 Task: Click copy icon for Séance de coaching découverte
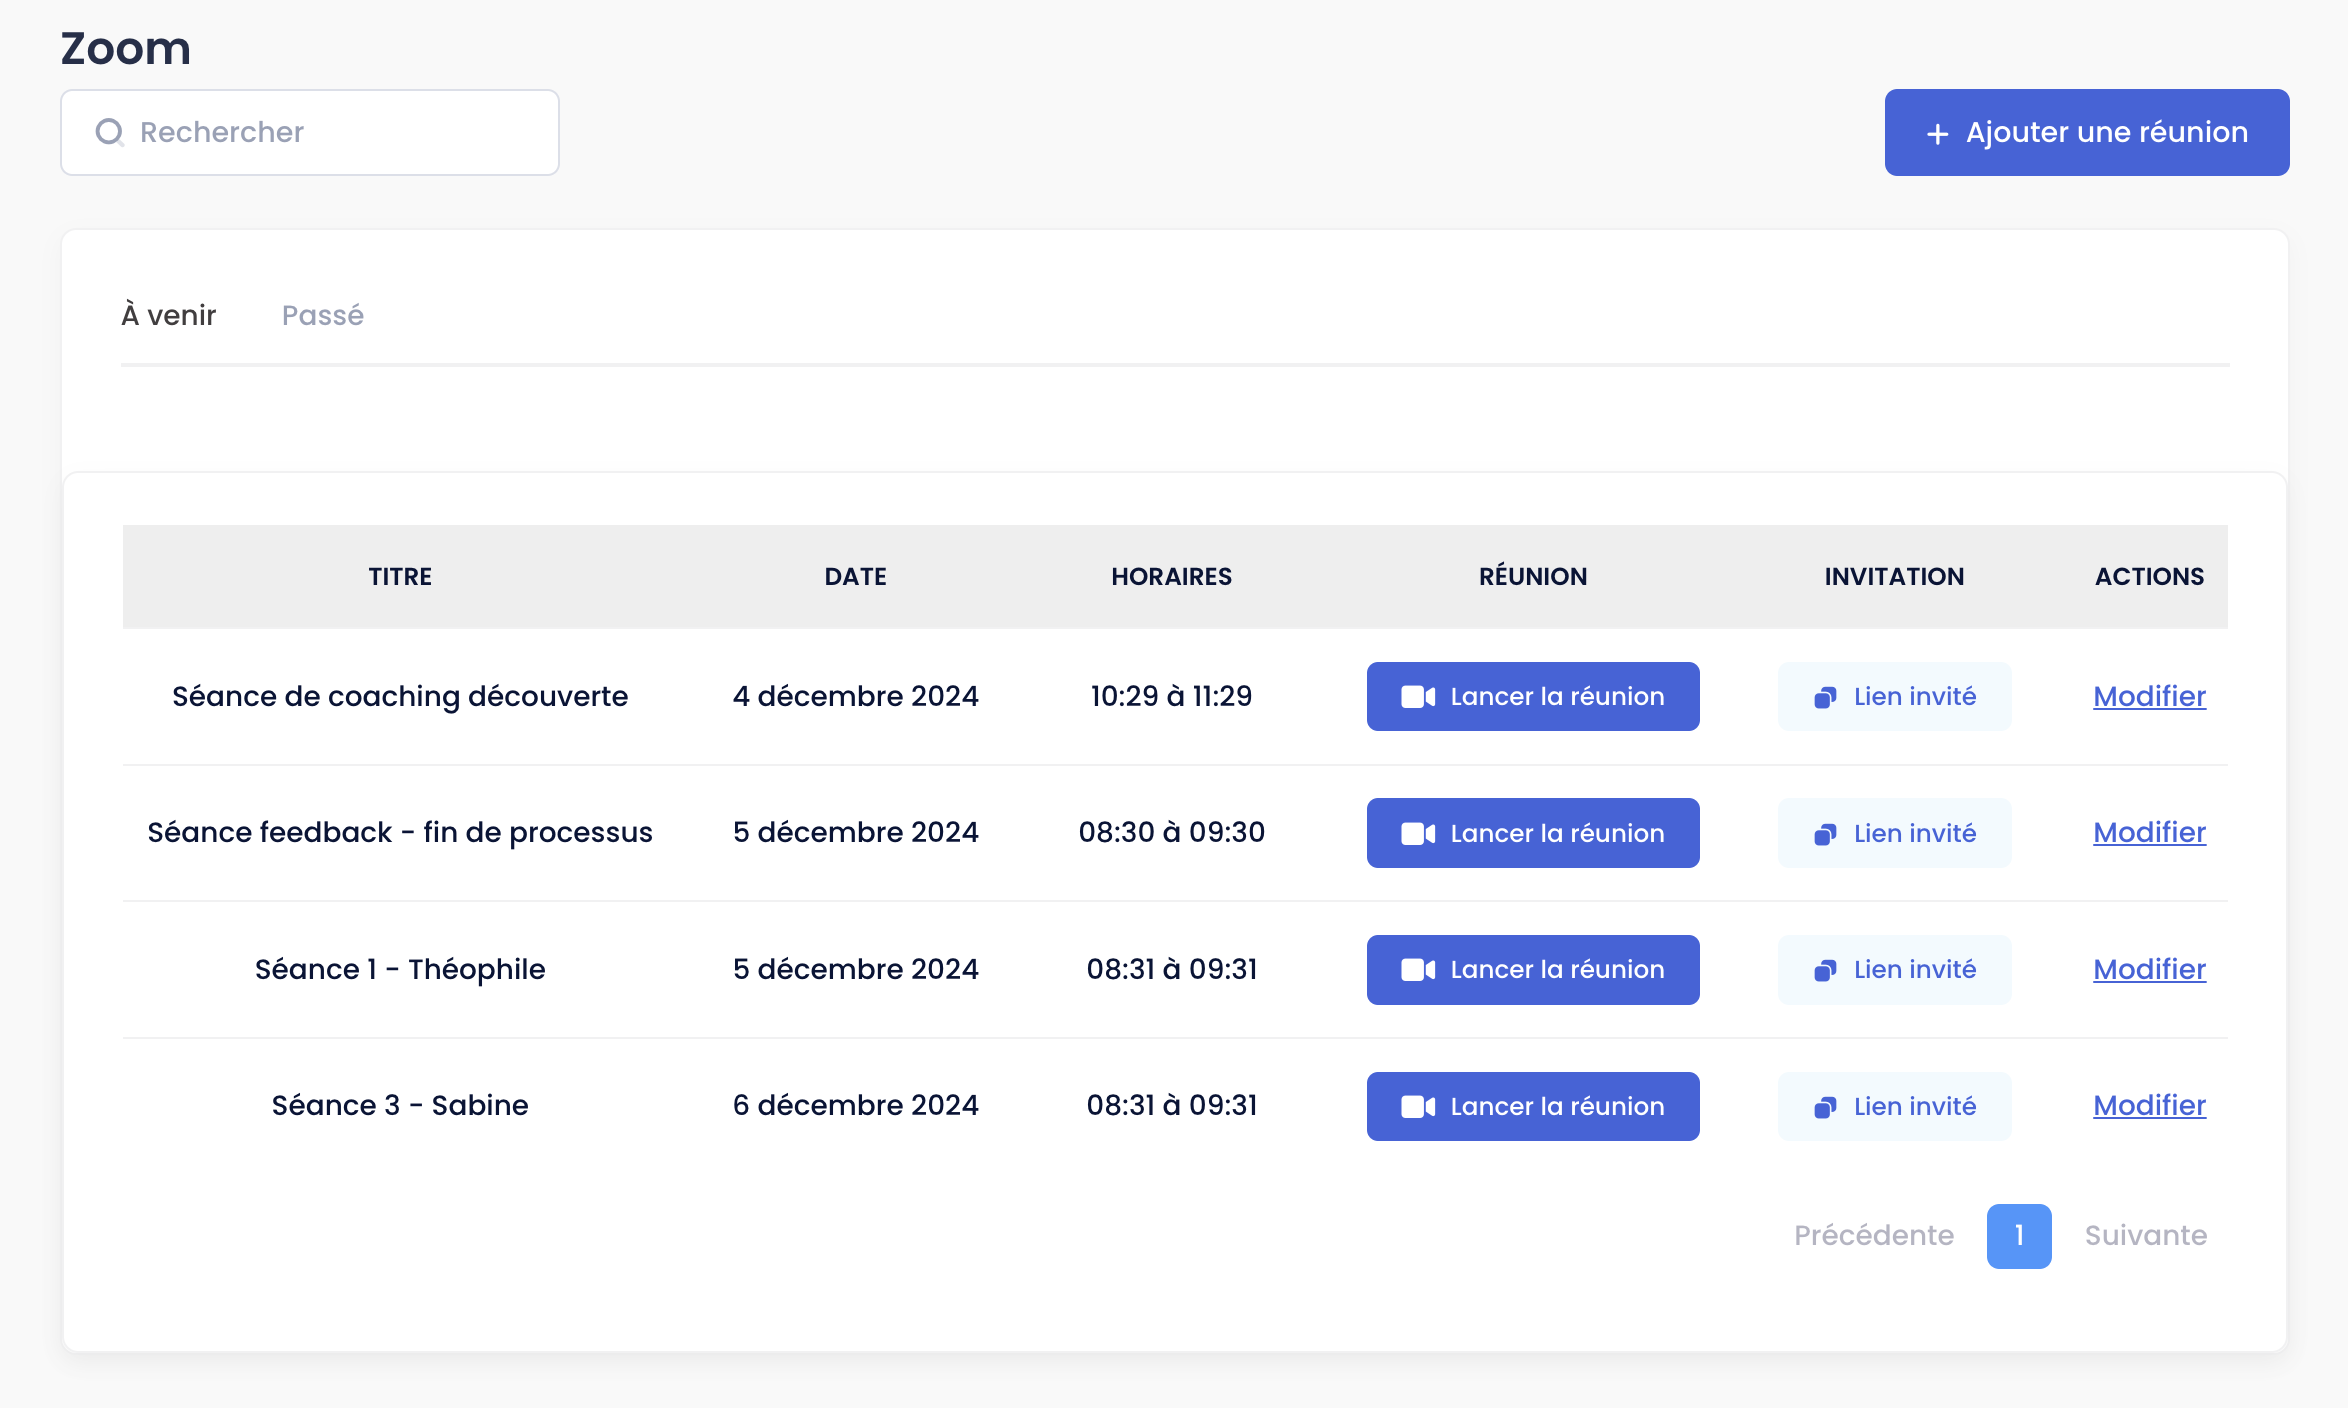click(1825, 698)
